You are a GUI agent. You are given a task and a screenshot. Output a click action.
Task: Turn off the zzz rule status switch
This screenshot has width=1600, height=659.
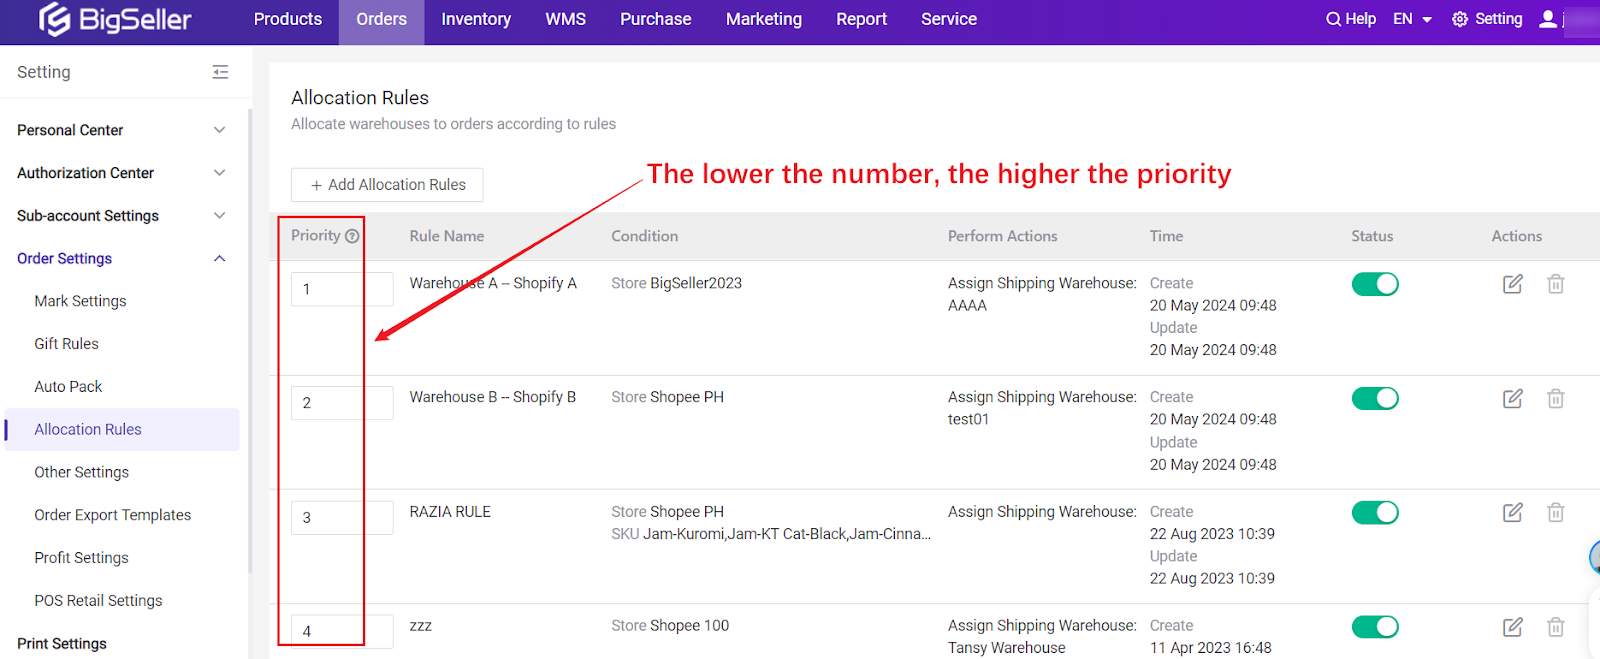[x=1375, y=627]
